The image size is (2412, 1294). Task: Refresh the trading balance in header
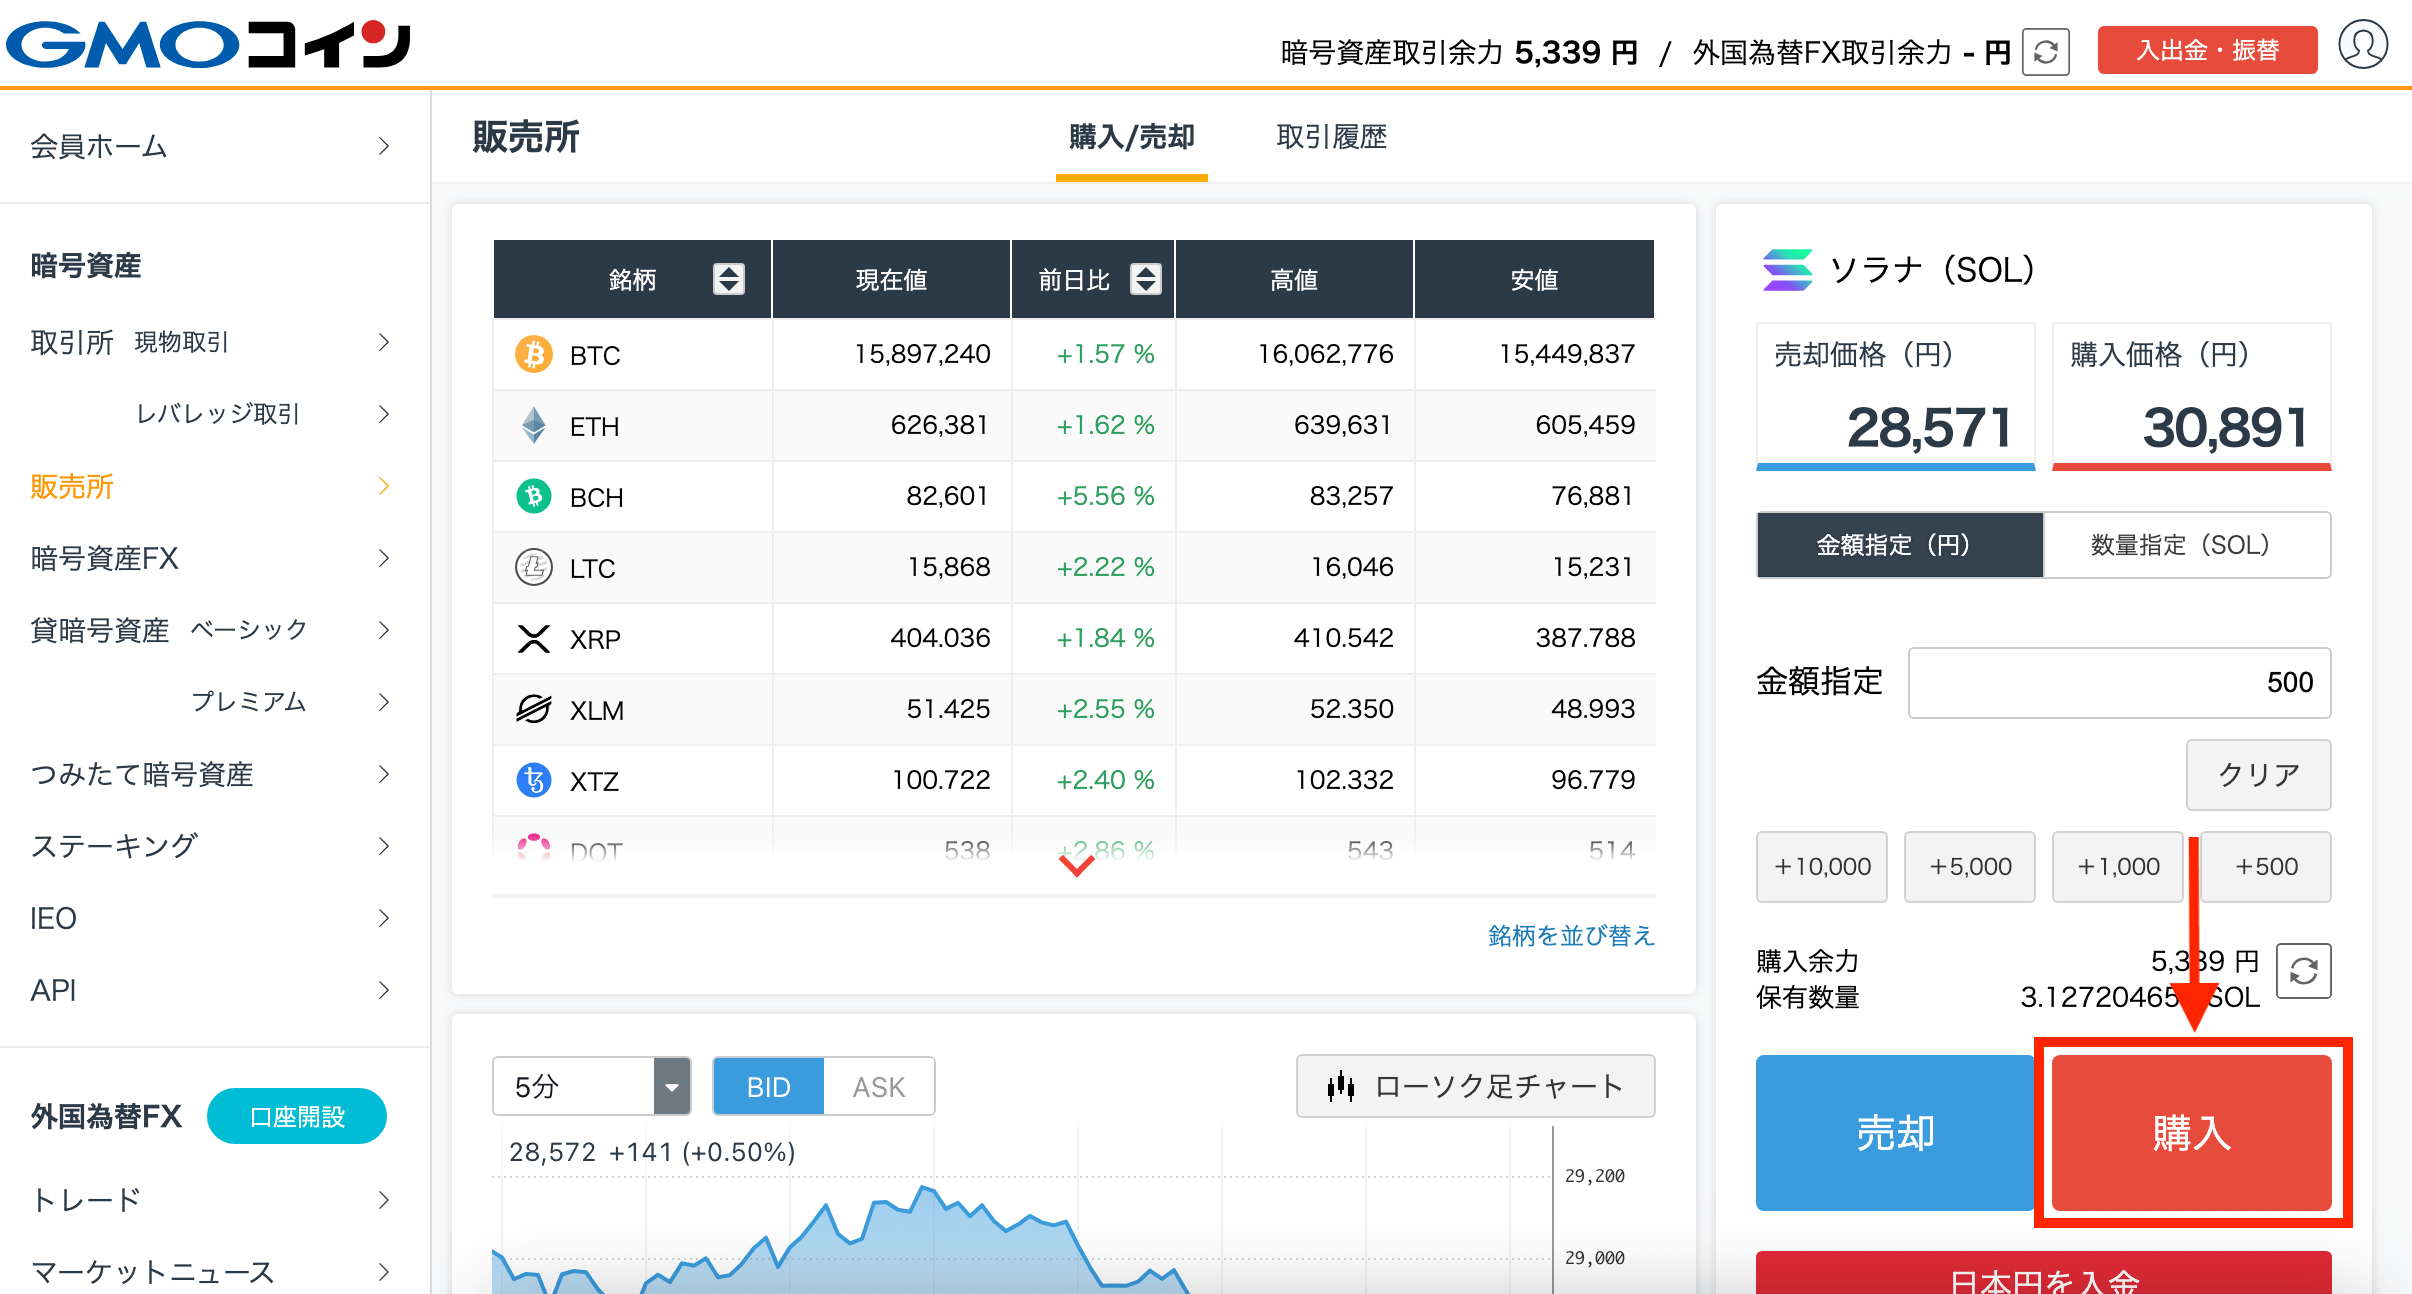click(2045, 52)
